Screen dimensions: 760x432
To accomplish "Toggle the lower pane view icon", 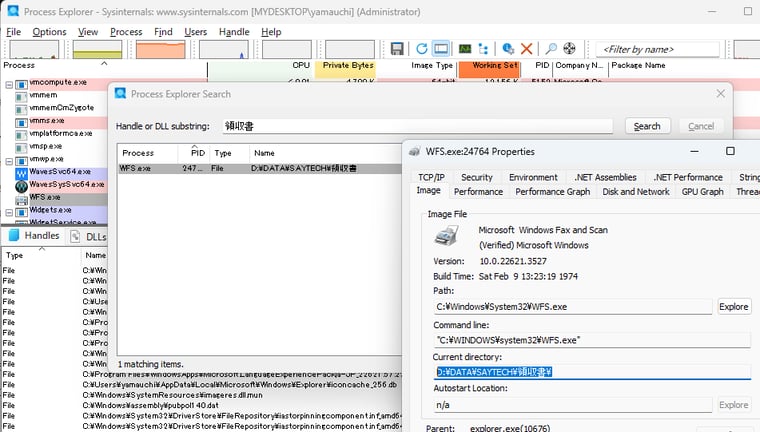I will (441, 49).
